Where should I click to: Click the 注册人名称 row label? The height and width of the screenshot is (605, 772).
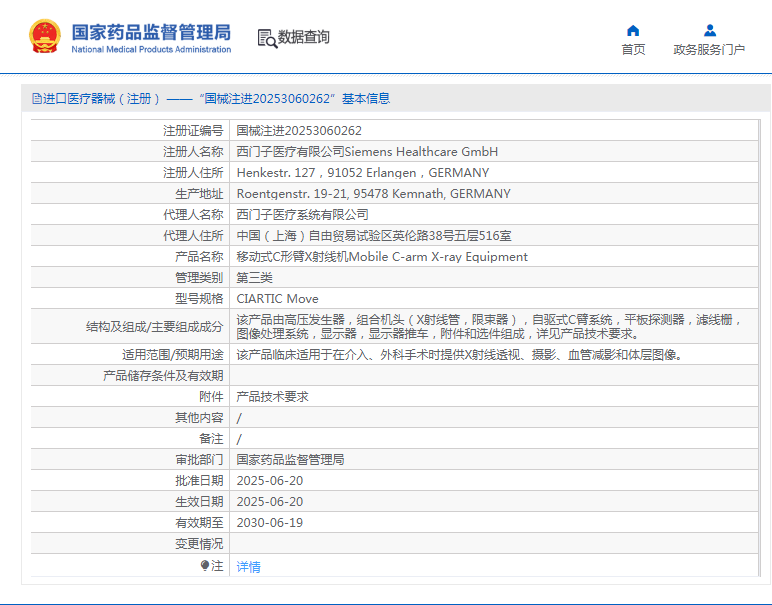tap(193, 152)
